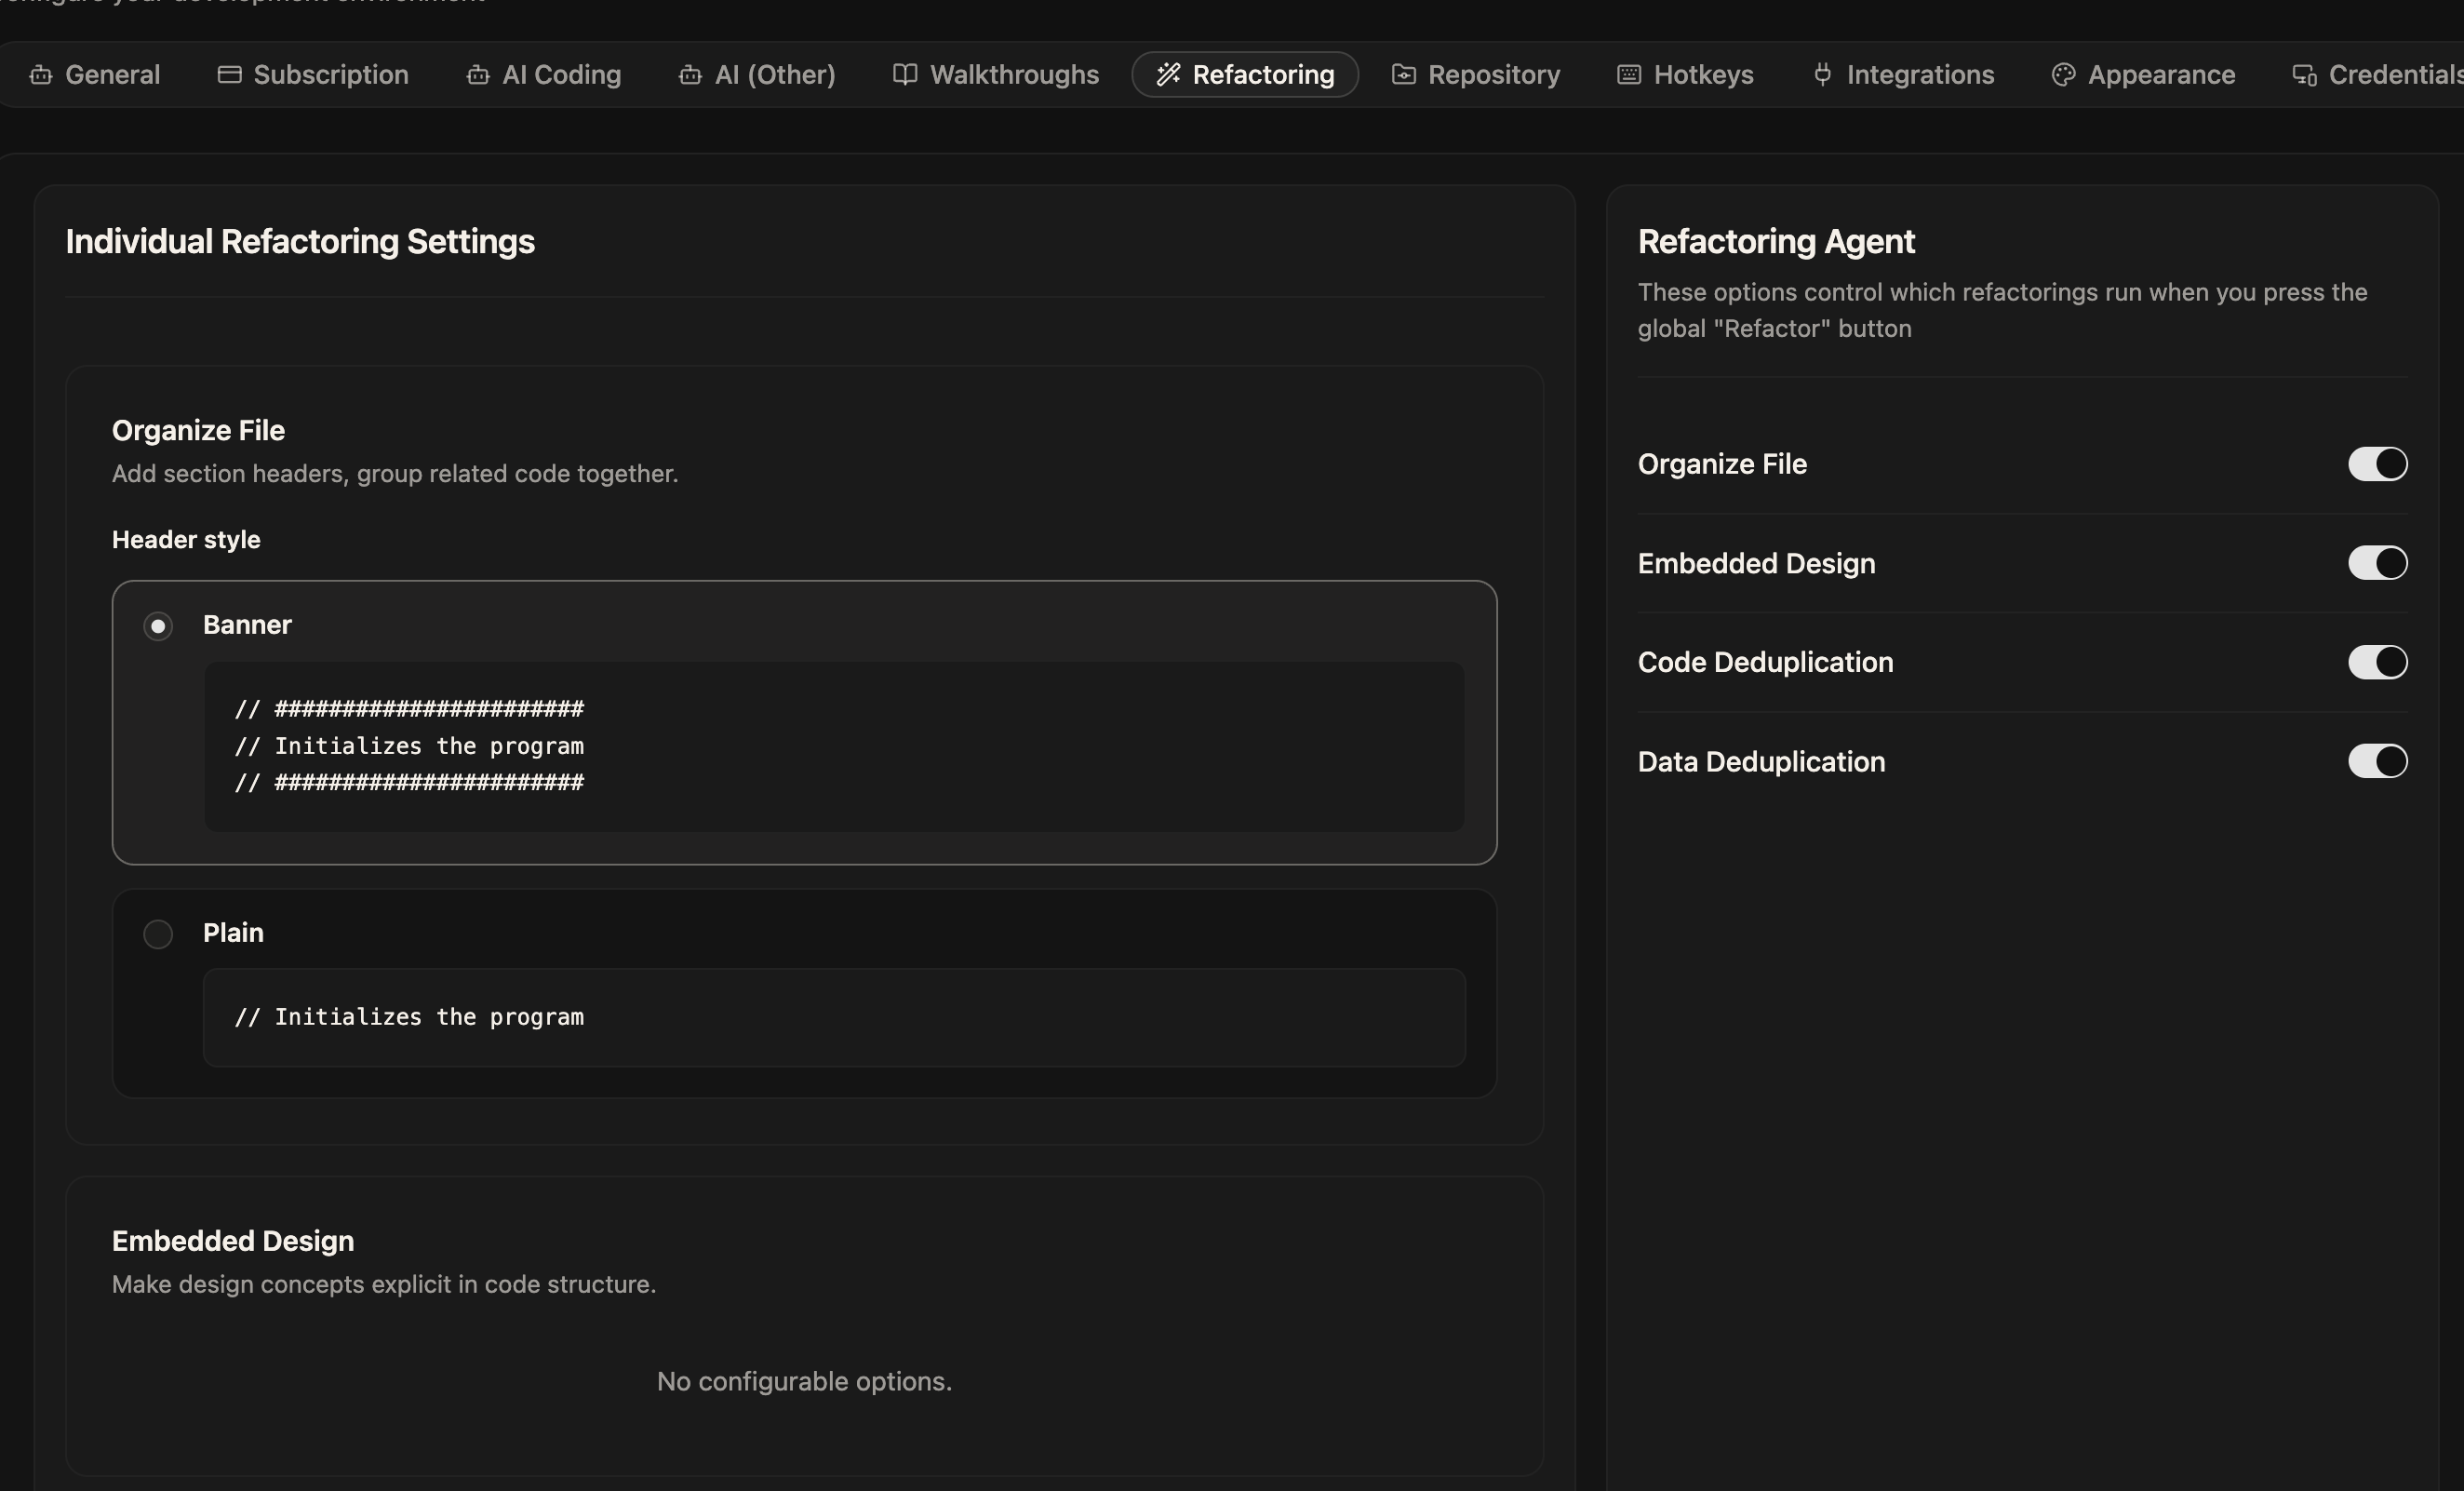Turn off the Data Deduplication switch

[x=2377, y=761]
